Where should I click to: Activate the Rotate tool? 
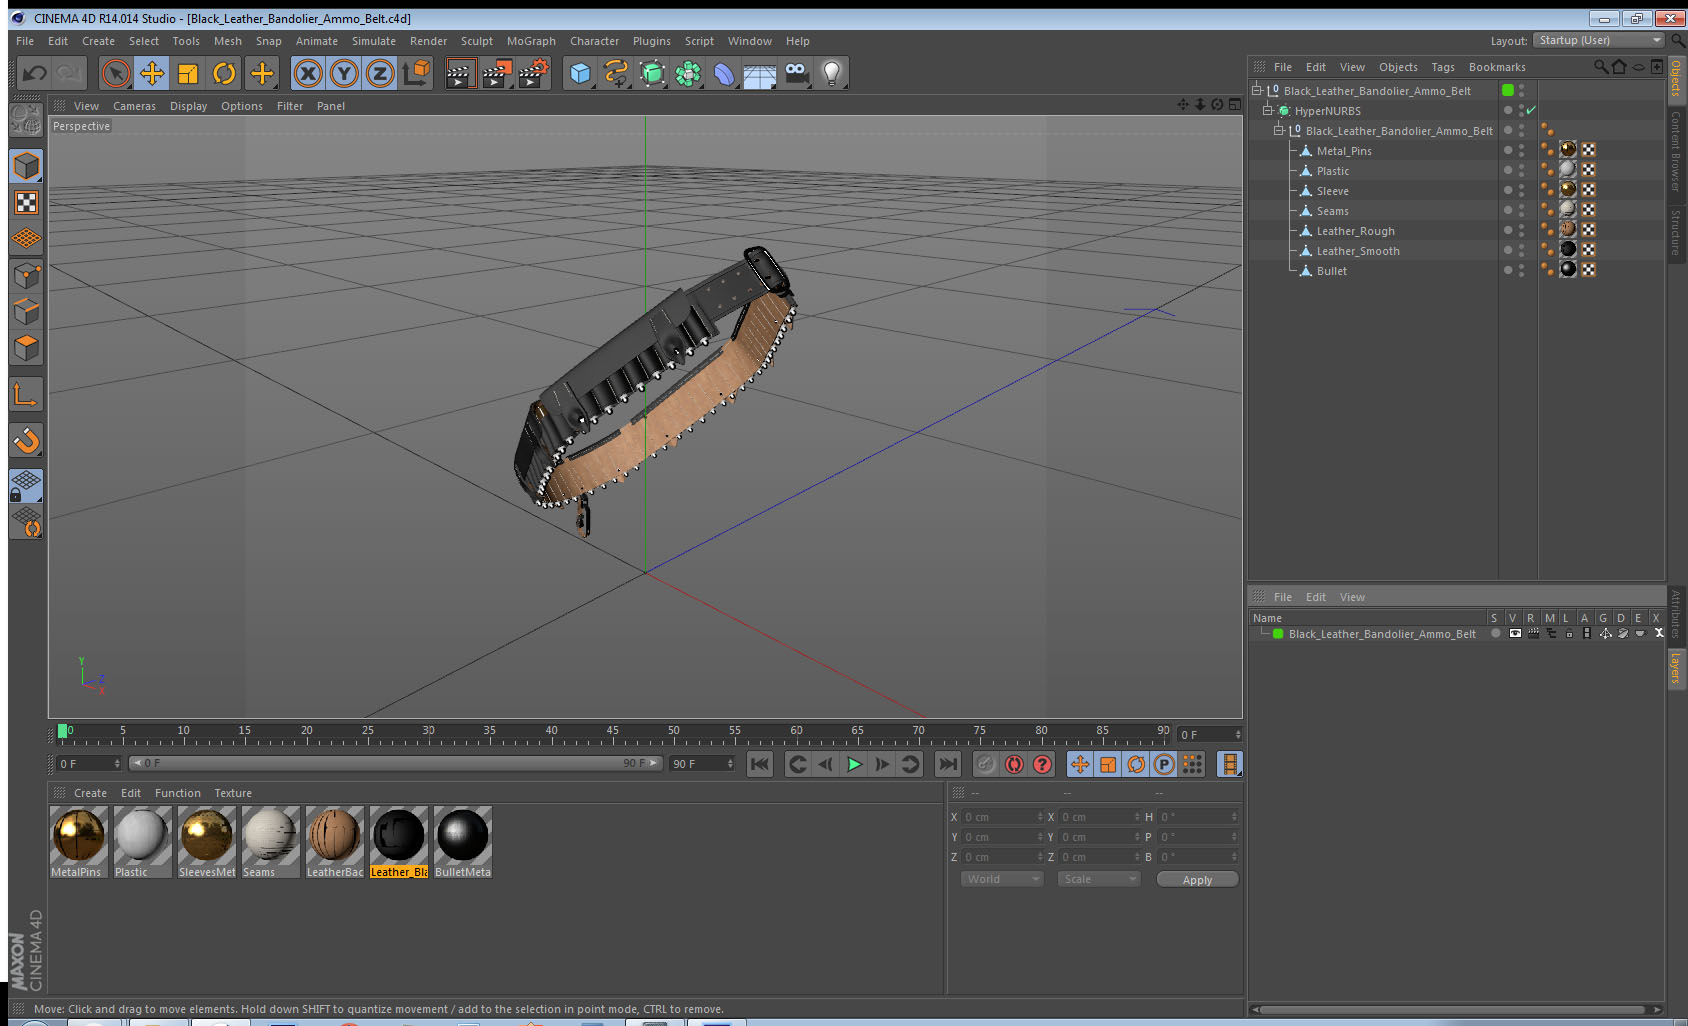point(224,73)
